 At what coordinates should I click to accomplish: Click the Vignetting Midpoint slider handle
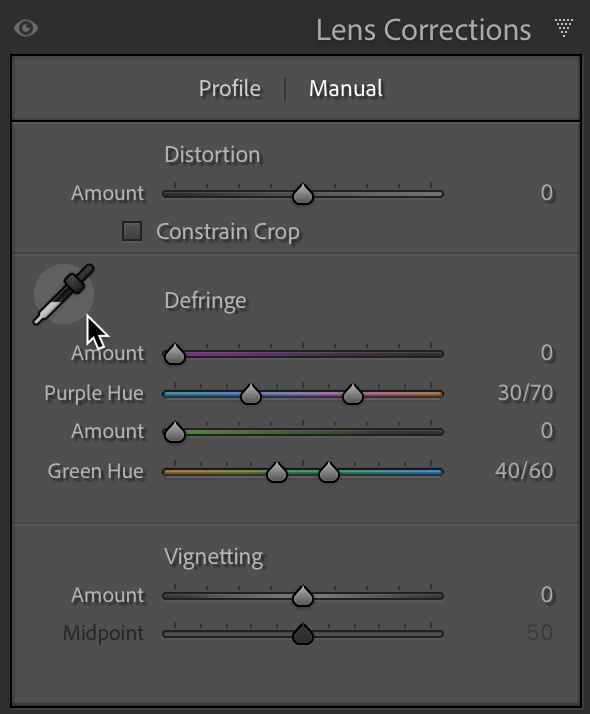coord(303,634)
